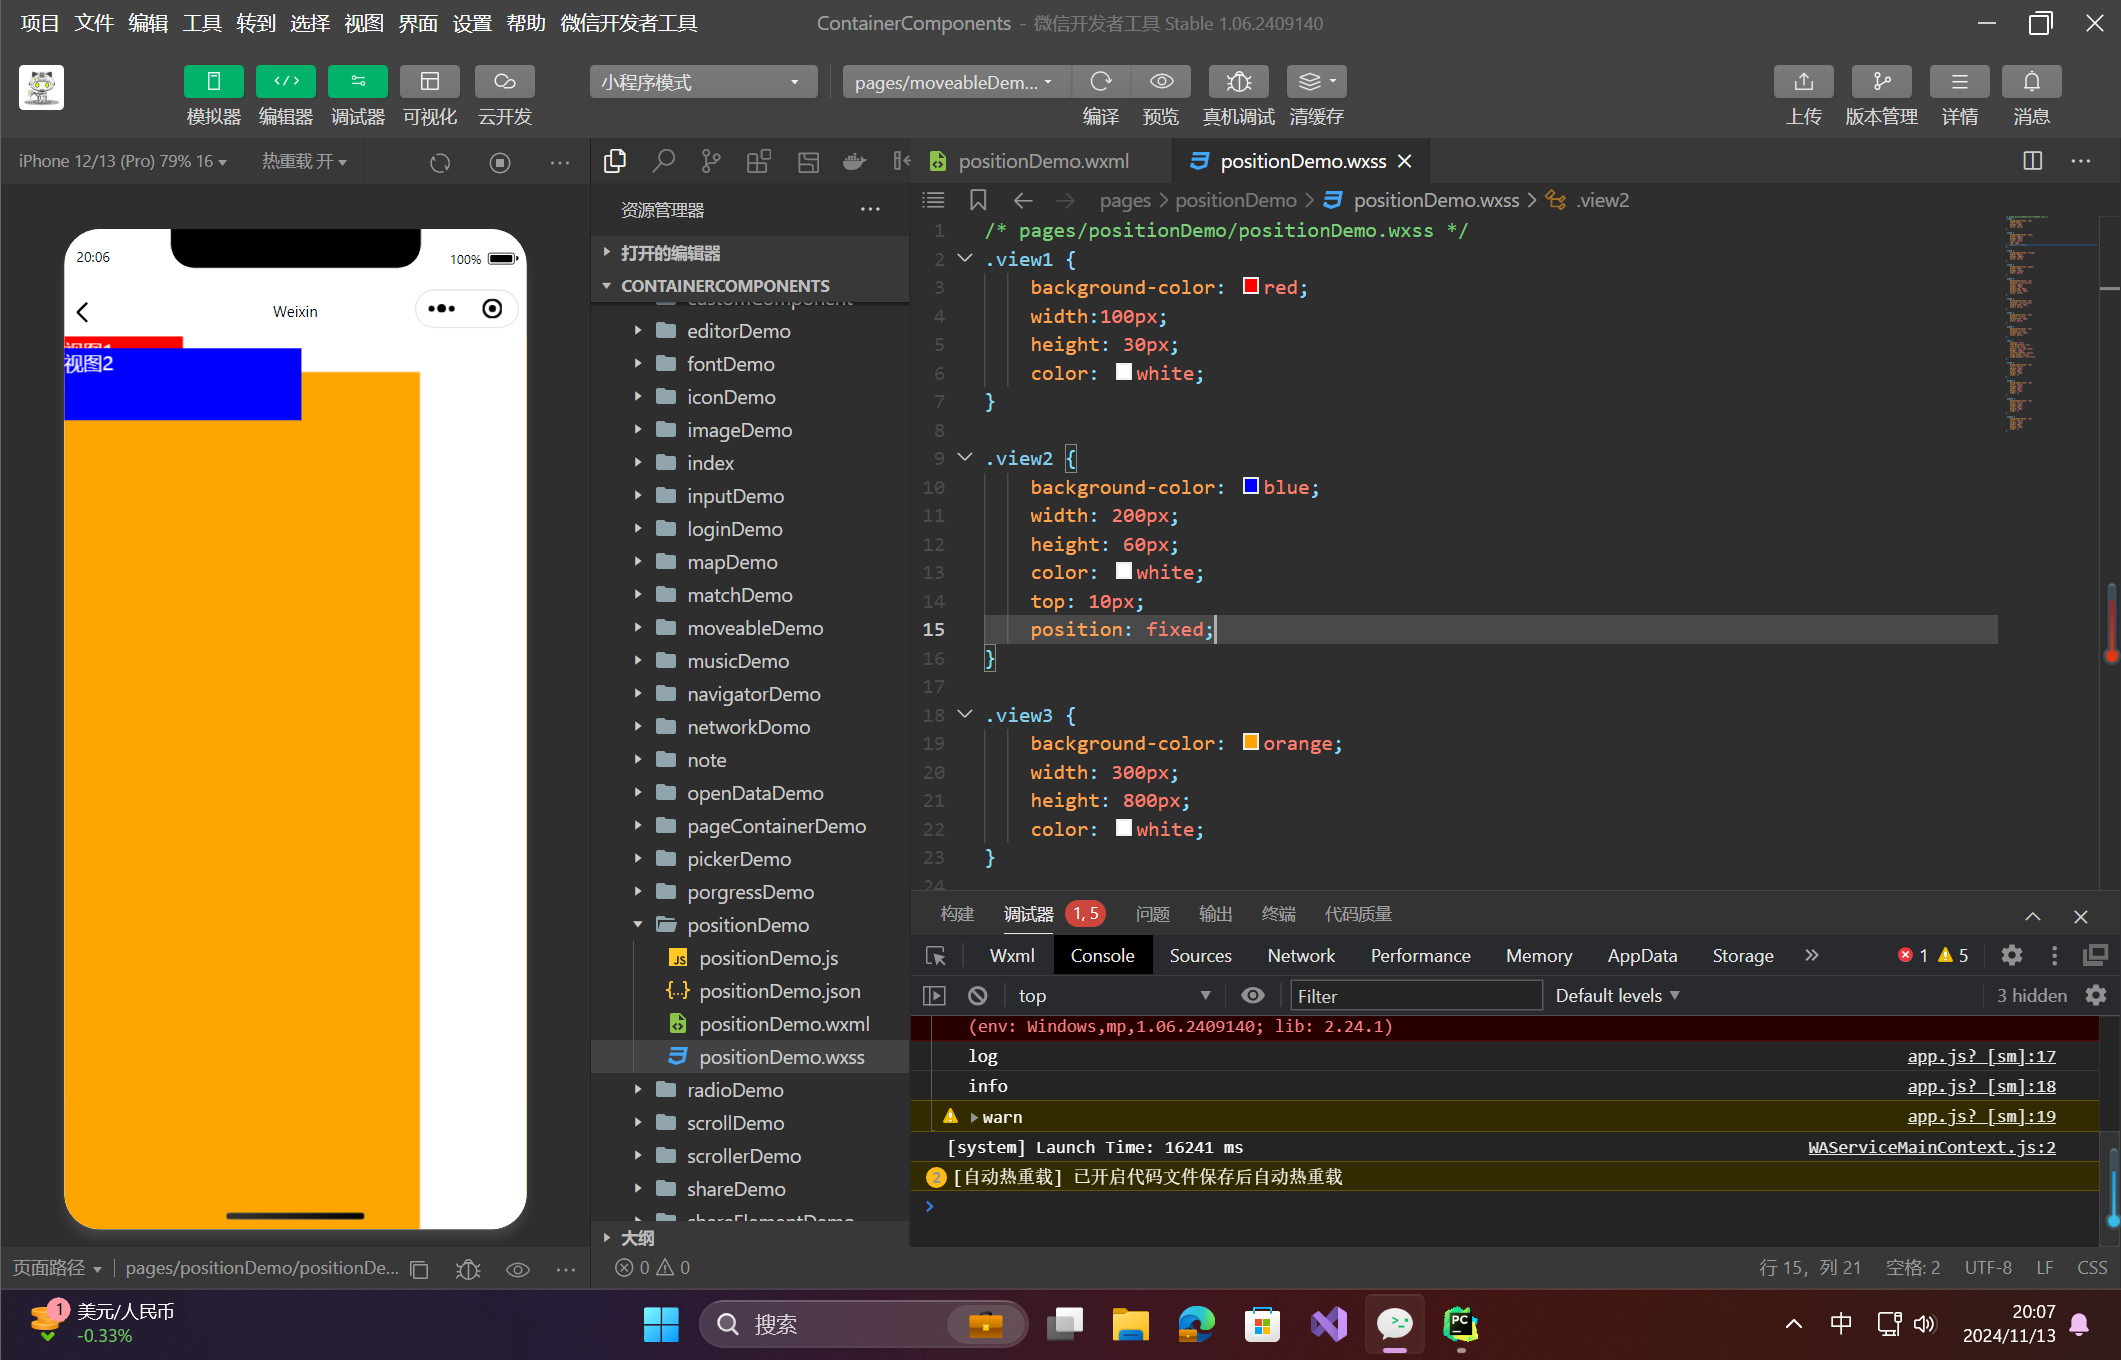Click the compile (编译) refresh icon
The width and height of the screenshot is (2121, 1360).
pyautogui.click(x=1101, y=82)
